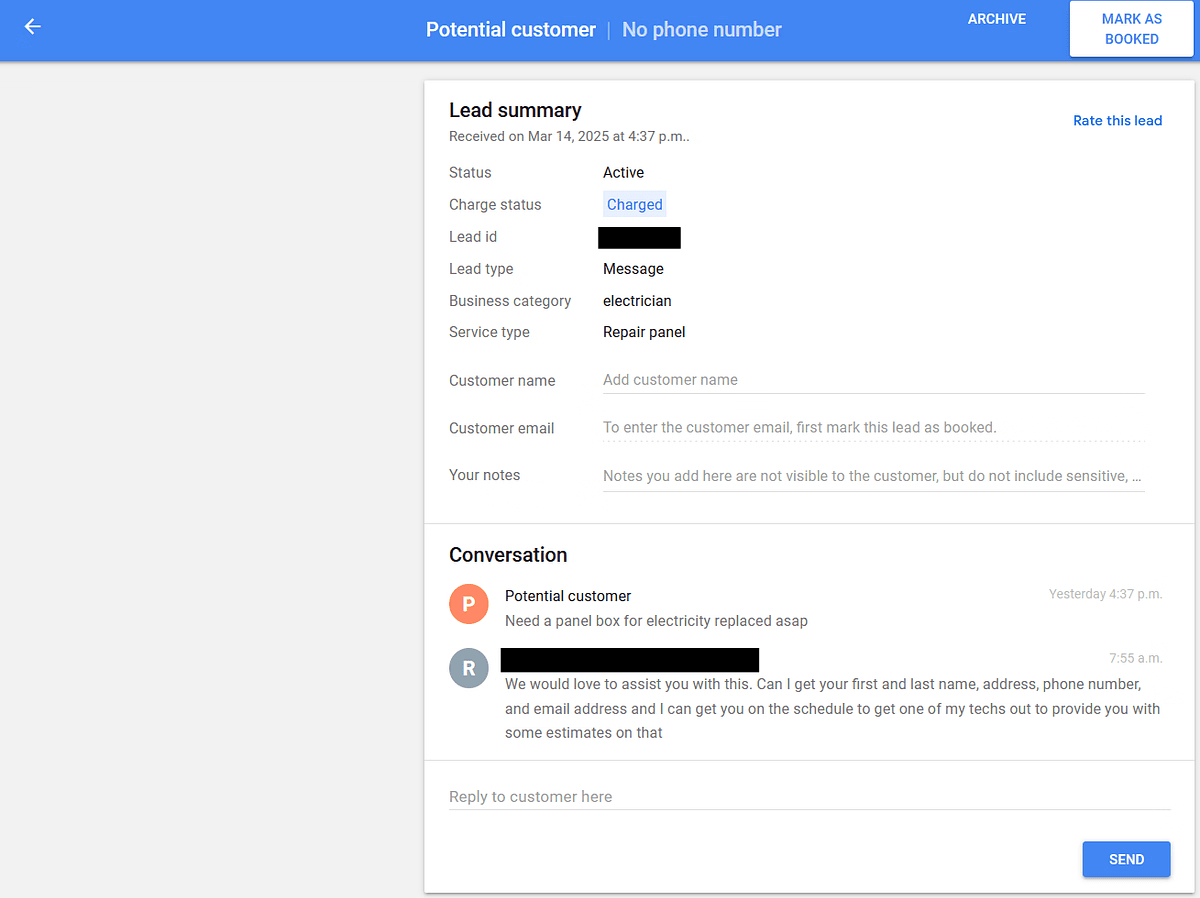
Task: Click the No phone number header text
Action: (702, 30)
